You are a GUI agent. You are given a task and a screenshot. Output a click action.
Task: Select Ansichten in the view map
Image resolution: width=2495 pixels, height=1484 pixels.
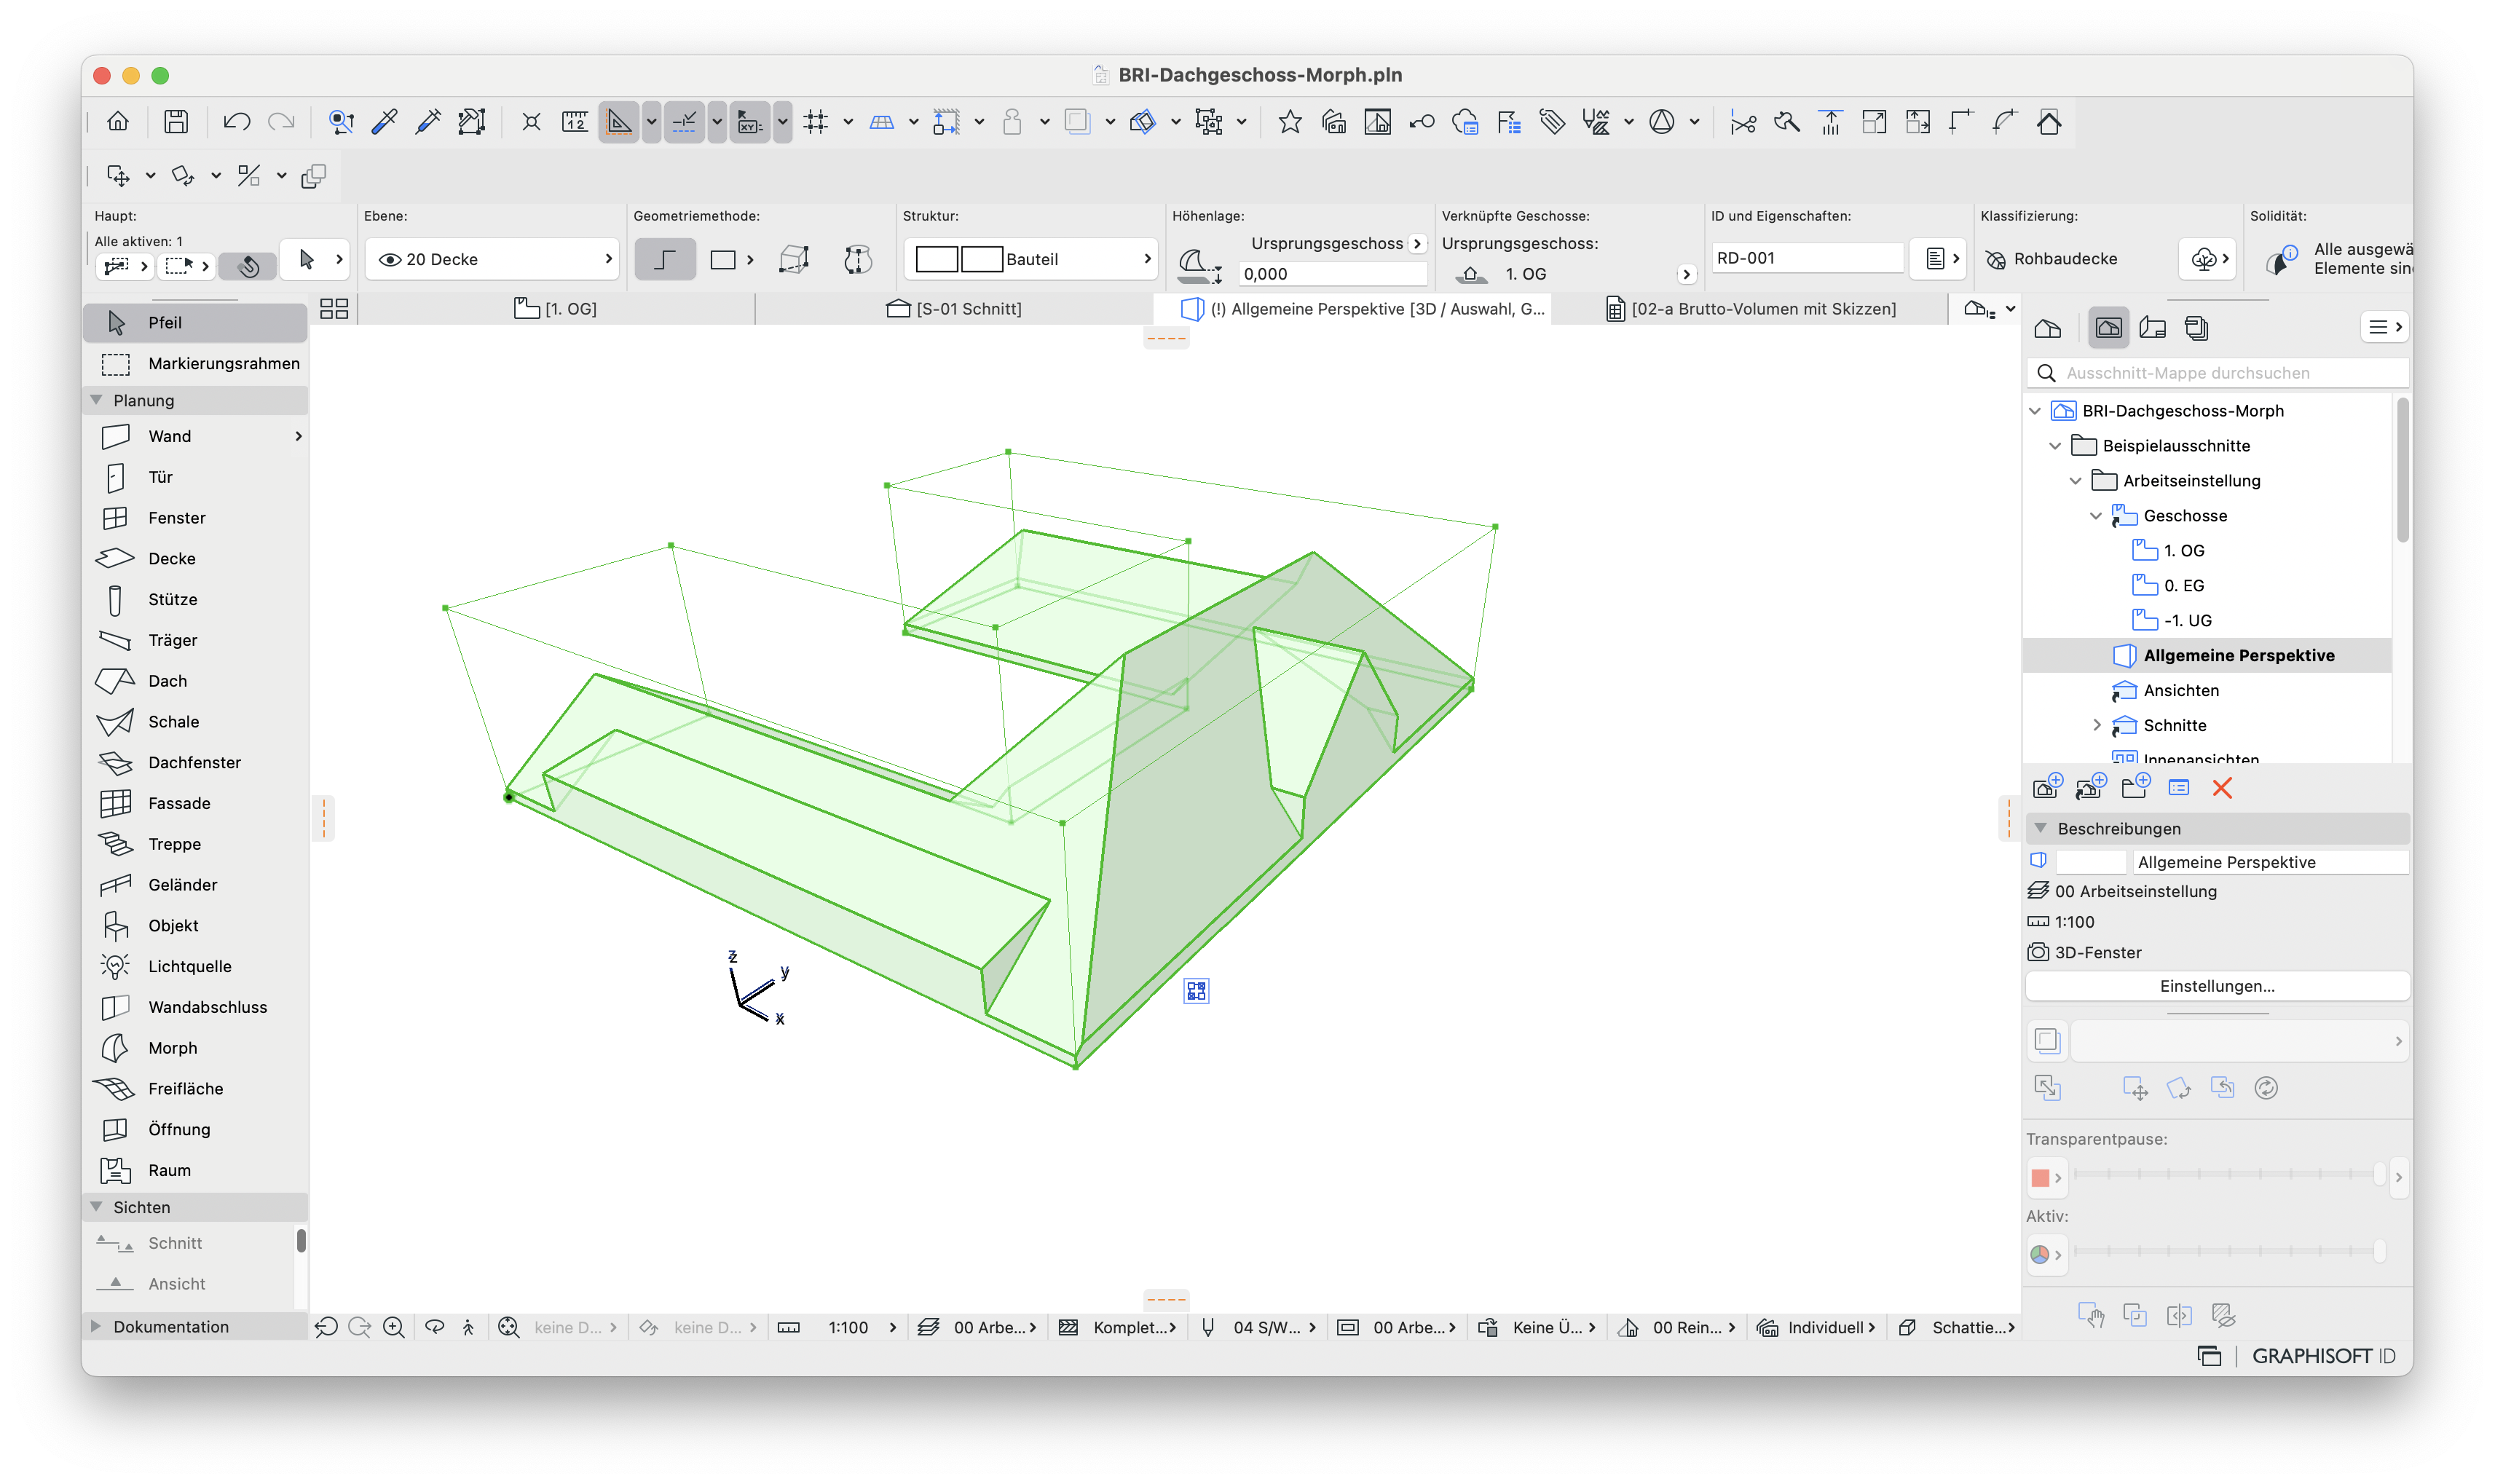[x=2180, y=690]
